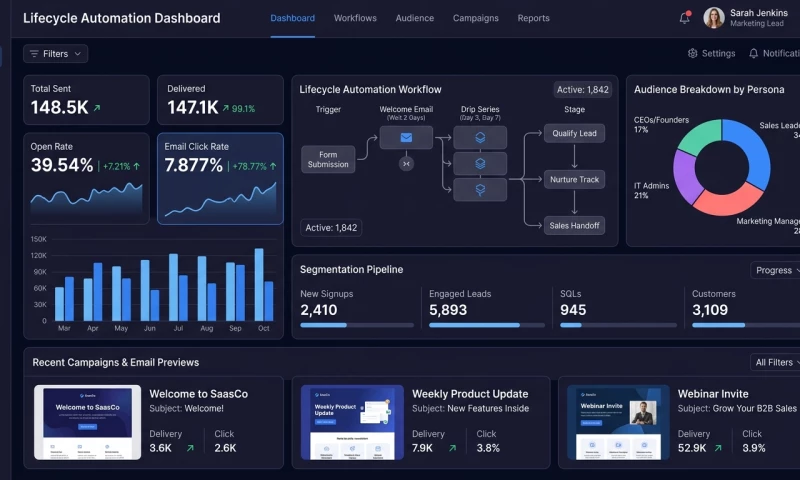Click the filter lines icon in Filters button
Screen dimensions: 800x480
pos(34,54)
